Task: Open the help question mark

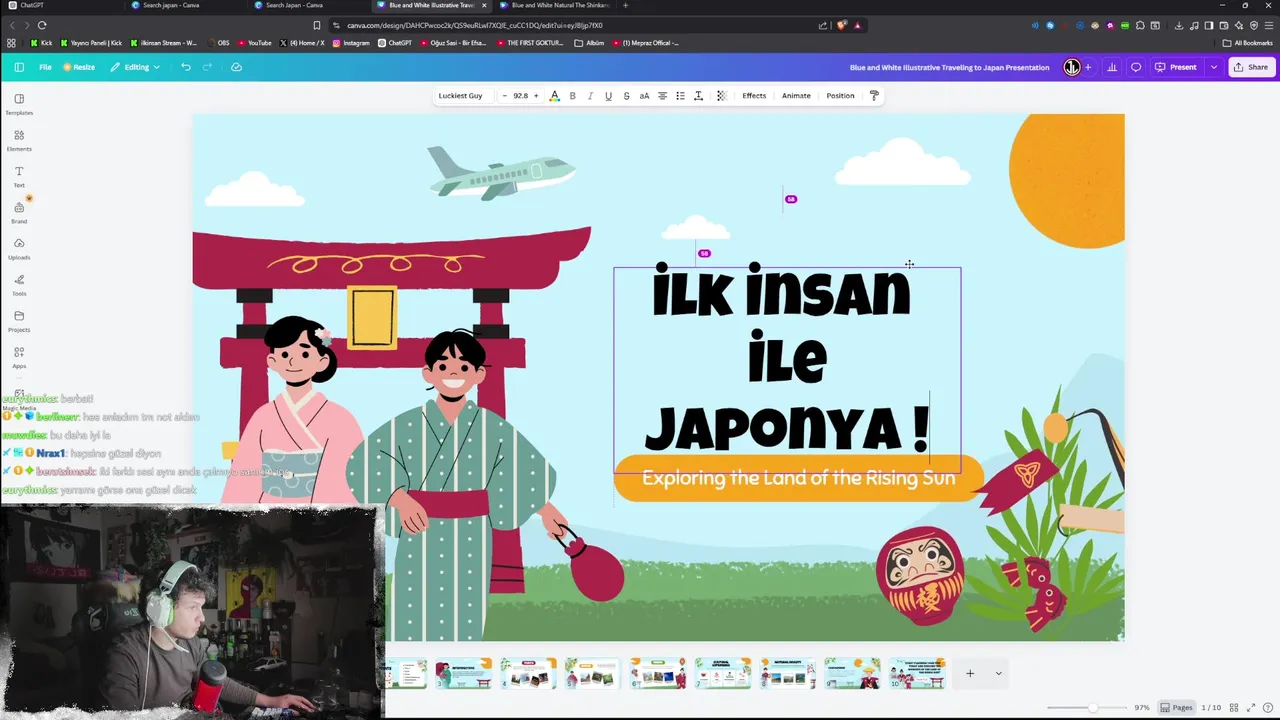Action: tap(1267, 708)
